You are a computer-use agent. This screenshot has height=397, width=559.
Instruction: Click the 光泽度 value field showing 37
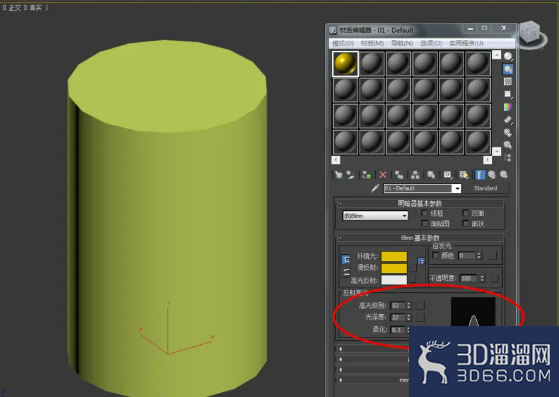(x=398, y=317)
